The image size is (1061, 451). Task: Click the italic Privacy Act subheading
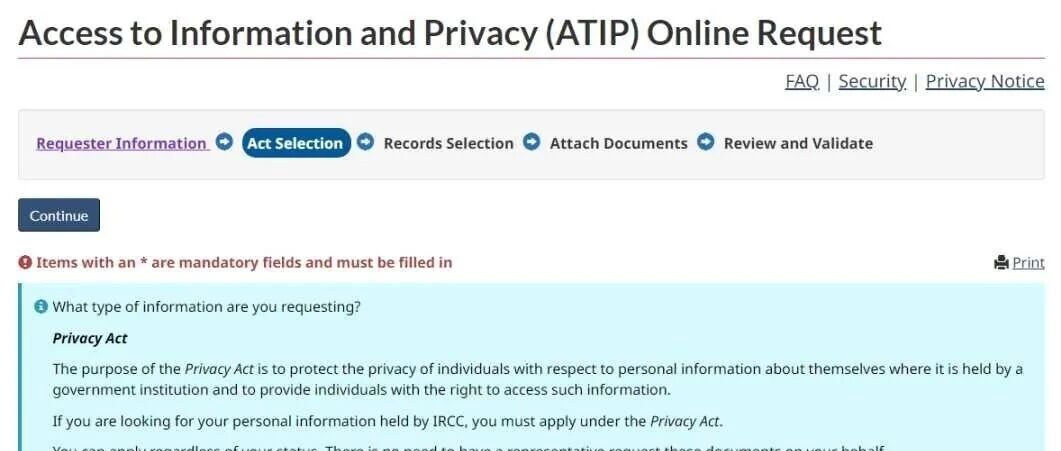tap(90, 338)
